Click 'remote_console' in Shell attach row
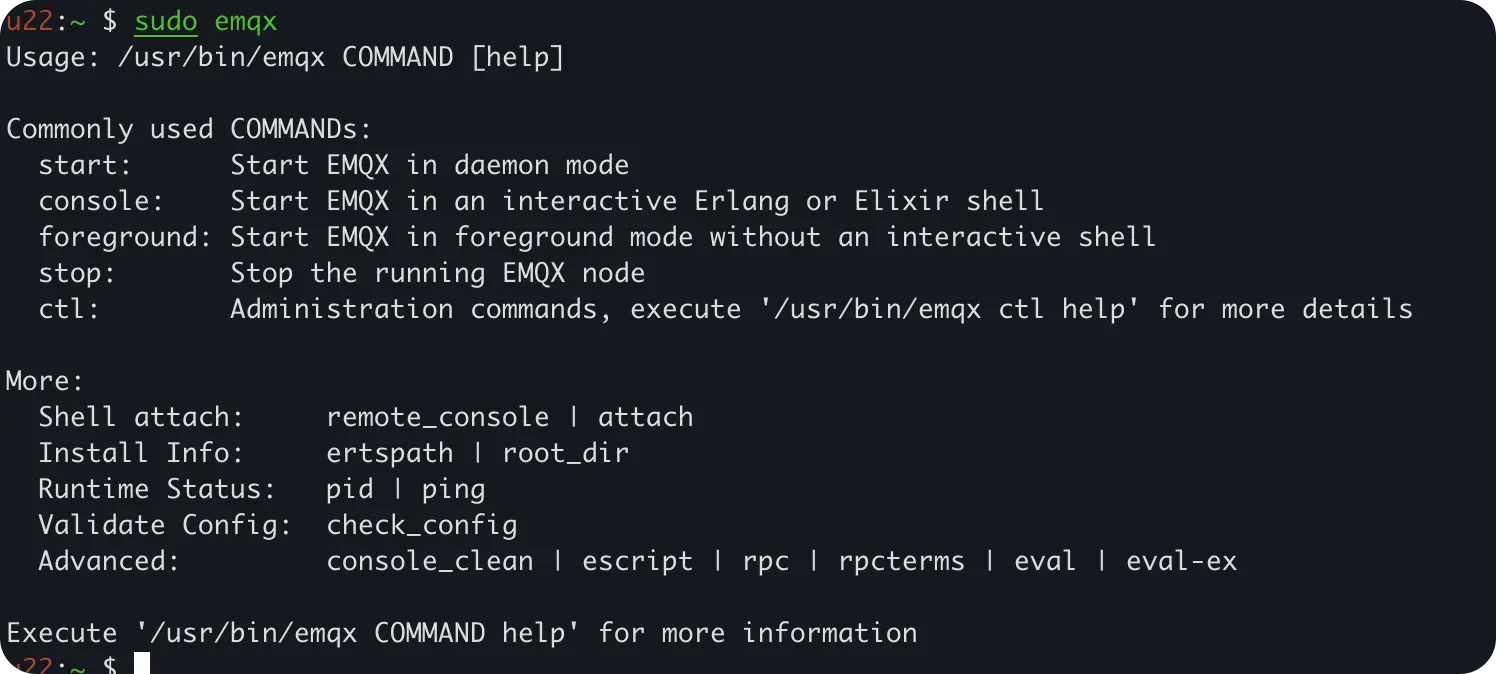Screen dimensions: 1496x674 click(x=438, y=417)
